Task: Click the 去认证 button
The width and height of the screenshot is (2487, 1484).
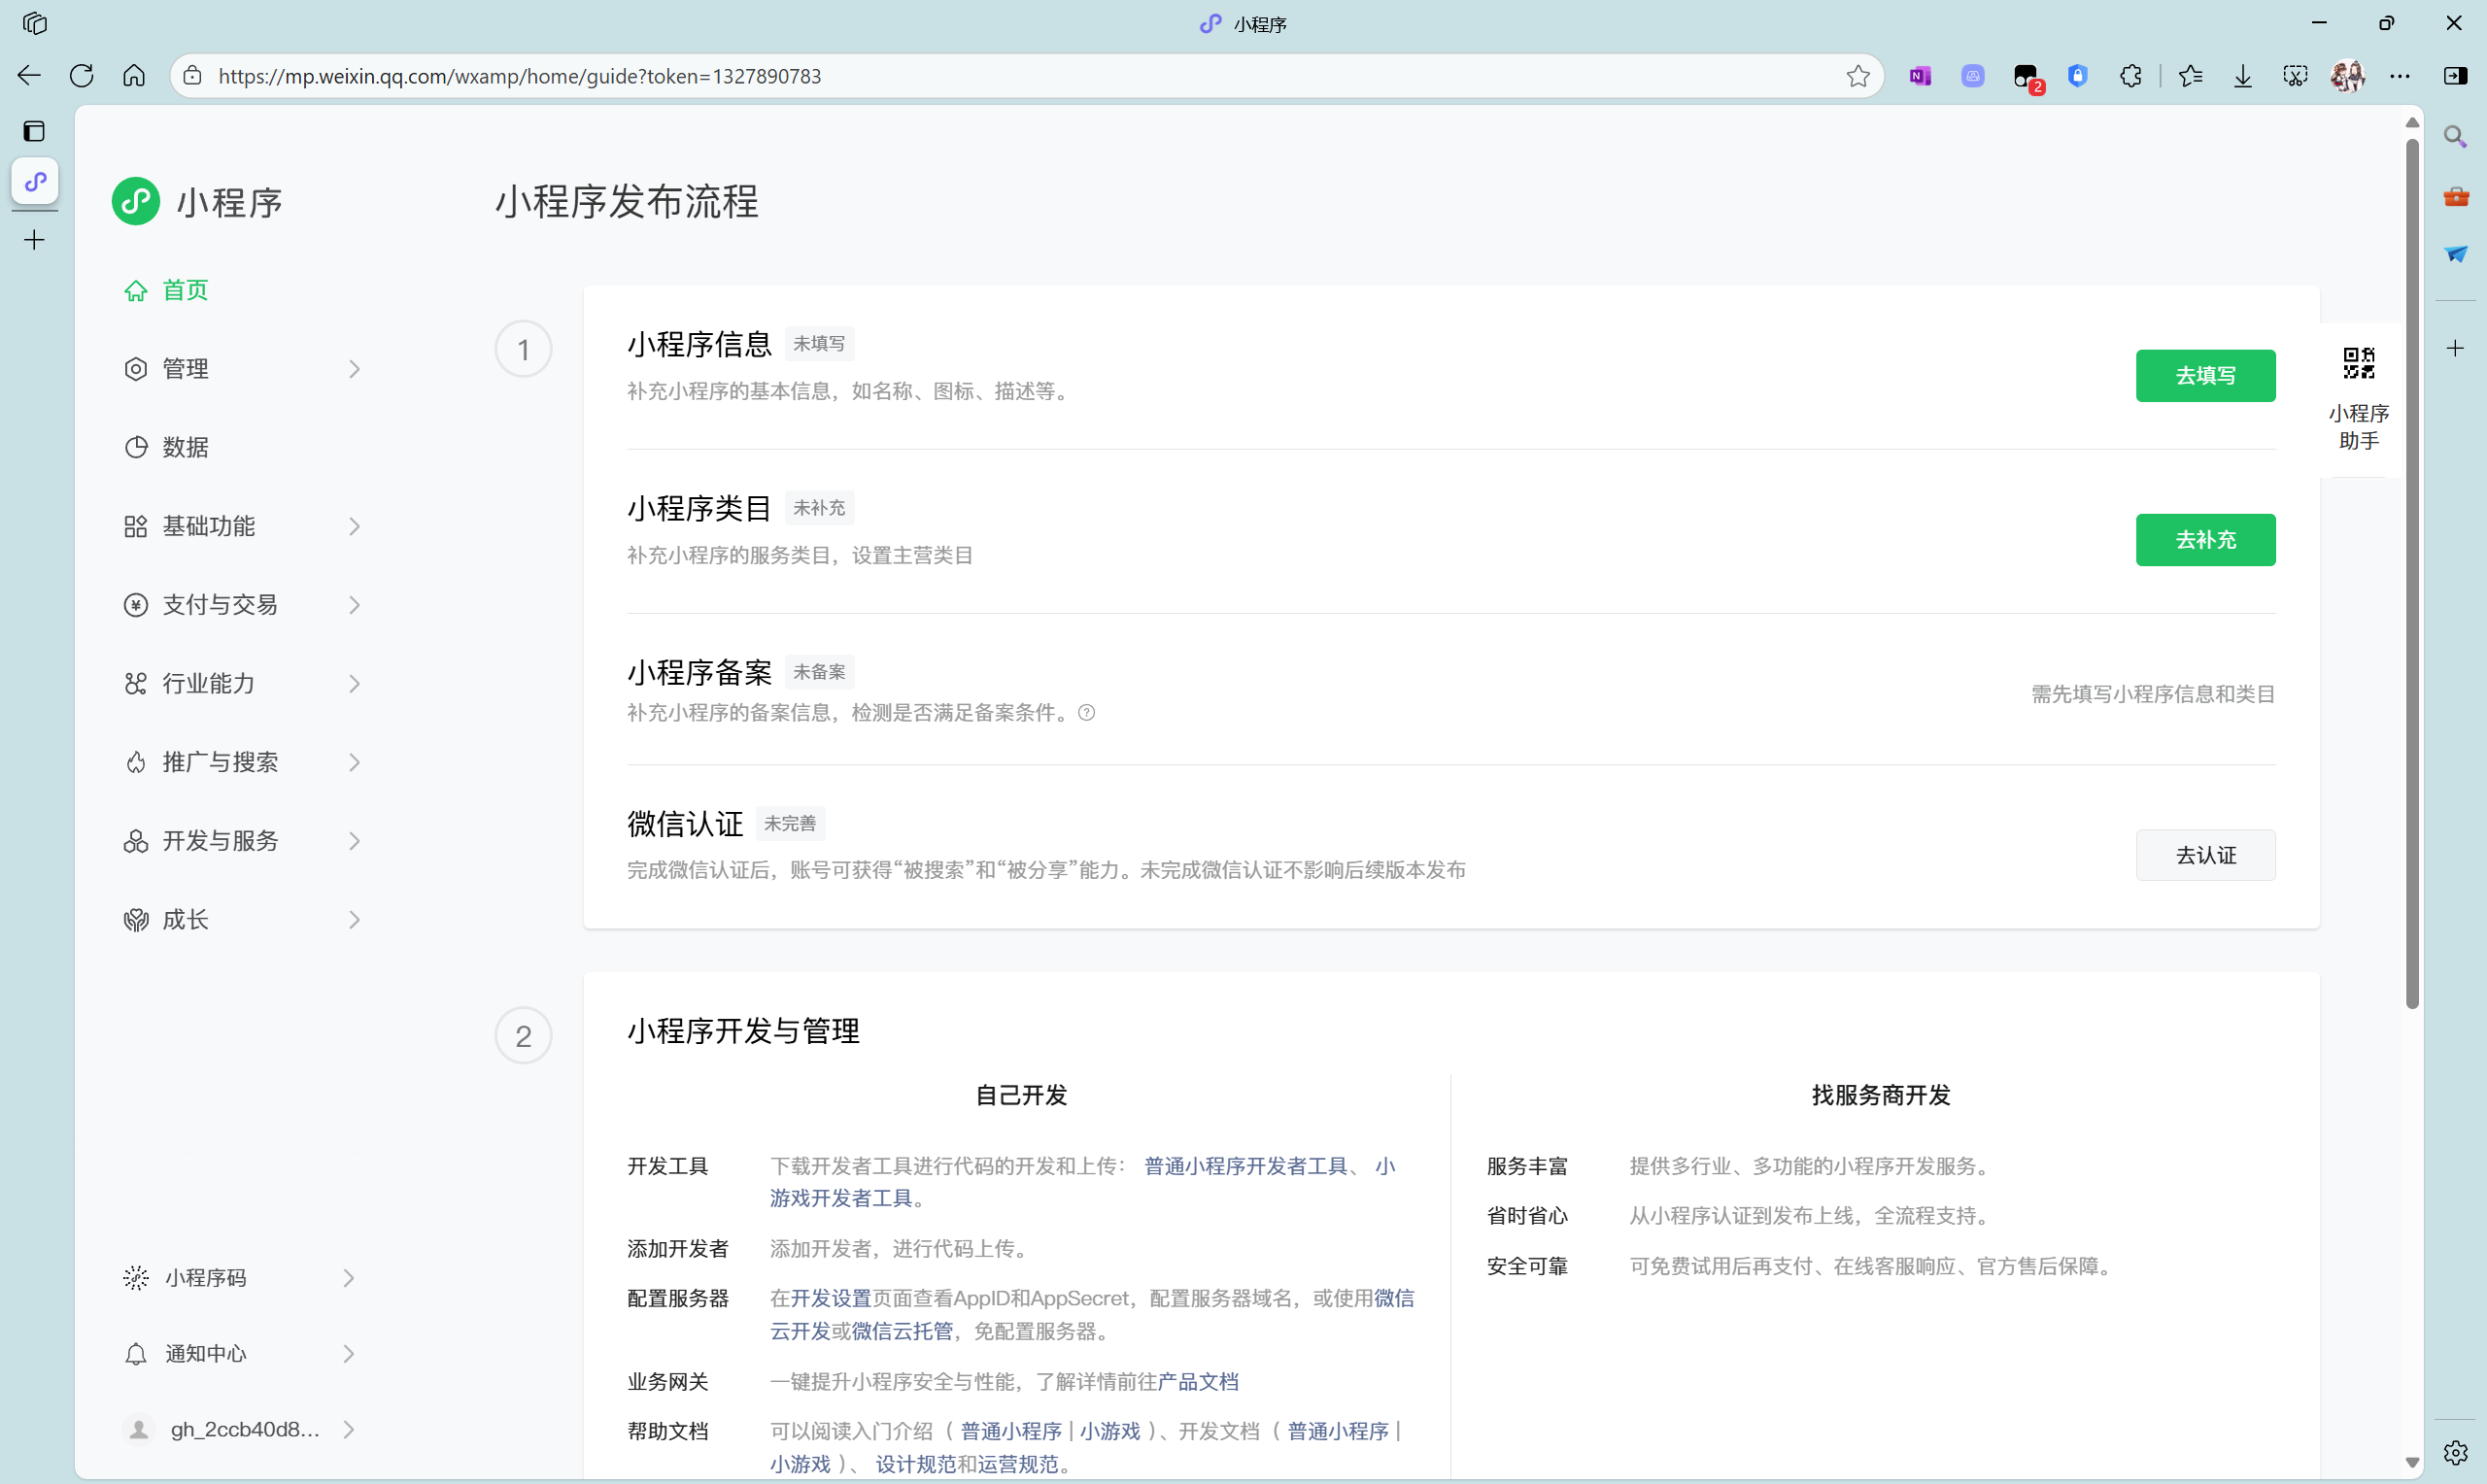Action: [2205, 855]
